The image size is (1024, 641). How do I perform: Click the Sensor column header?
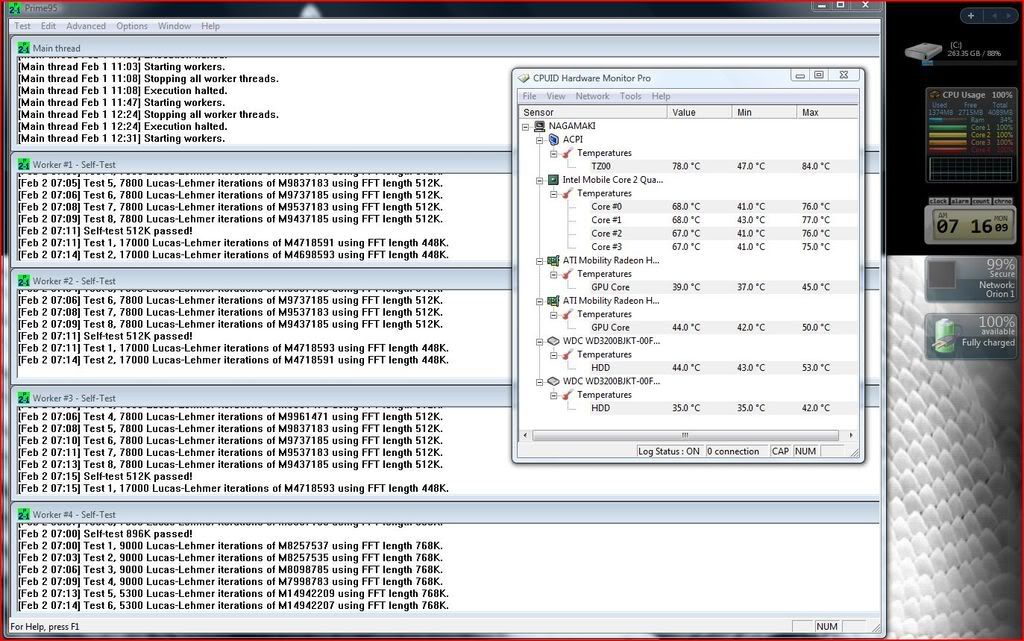593,112
